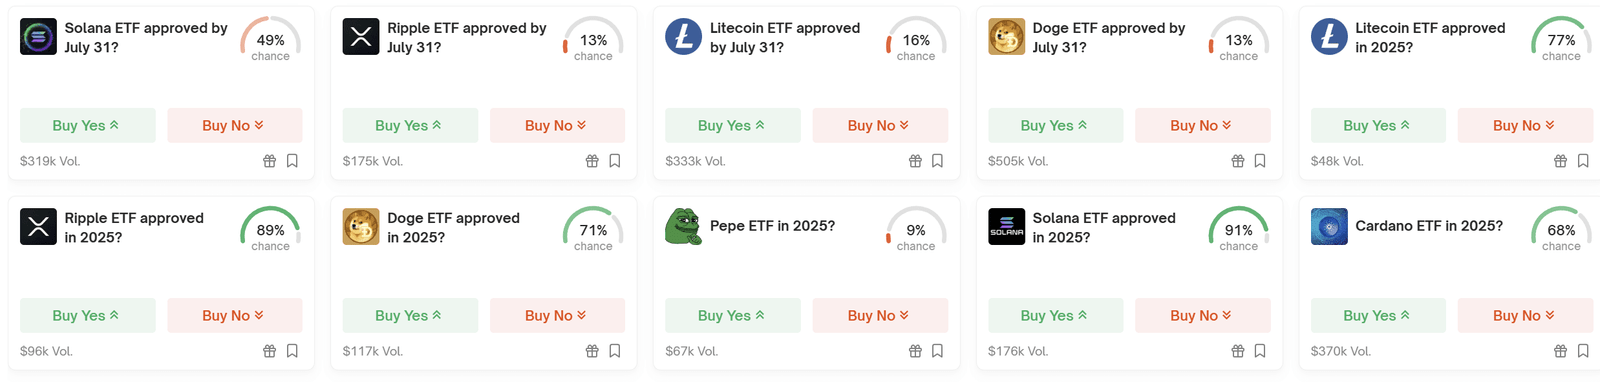Viewport: 1600px width, 382px height.
Task: Bookmark the Solana ETF July 31 market
Action: (292, 161)
